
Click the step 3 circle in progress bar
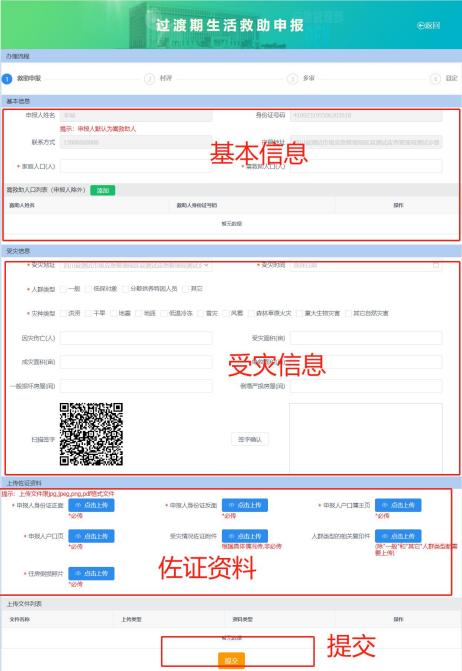tap(292, 79)
